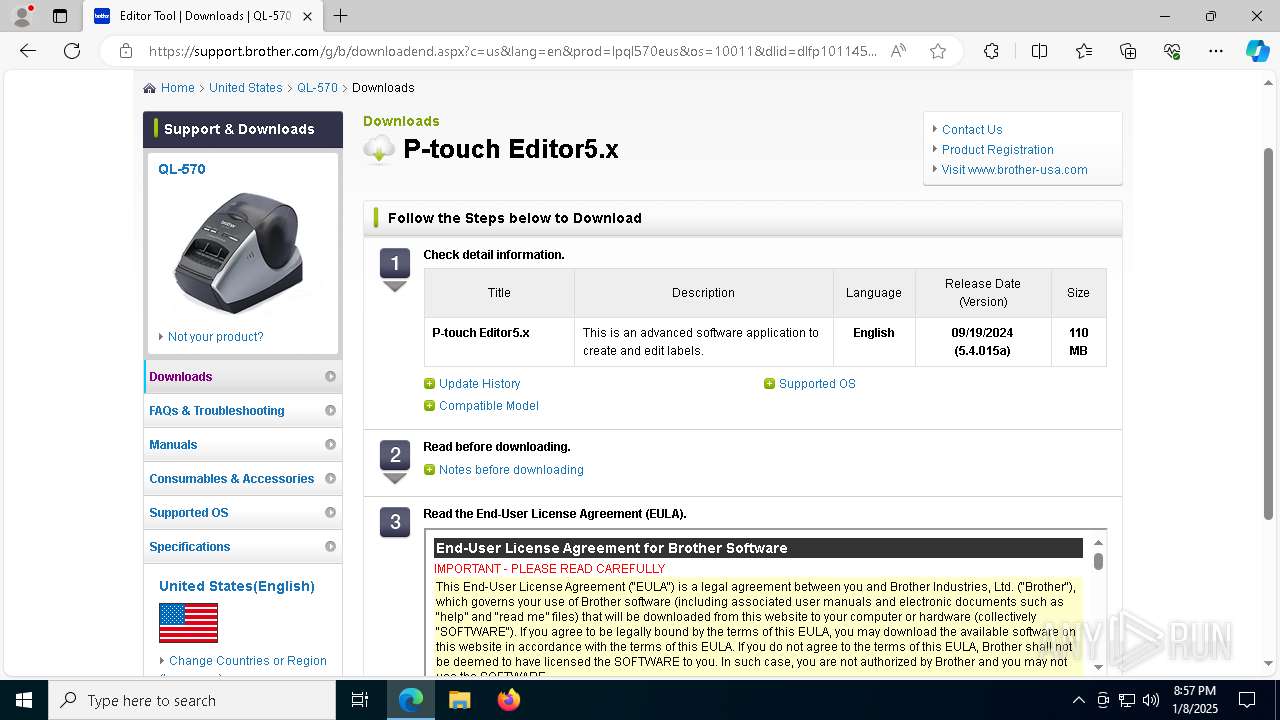
Task: Click EULA box scroll up arrow
Action: tap(1098, 543)
